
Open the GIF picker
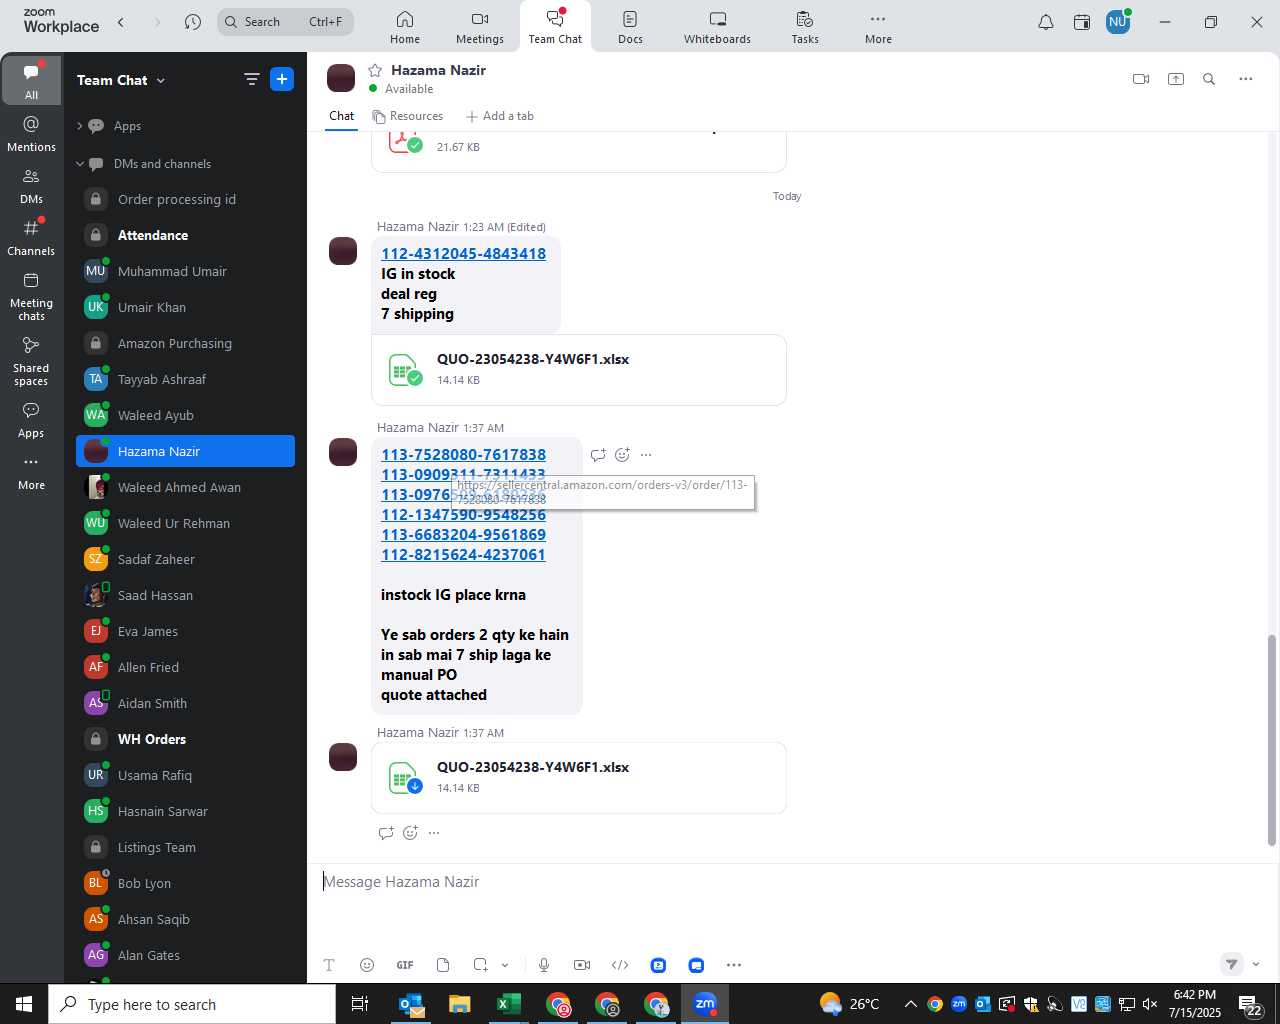coord(405,965)
